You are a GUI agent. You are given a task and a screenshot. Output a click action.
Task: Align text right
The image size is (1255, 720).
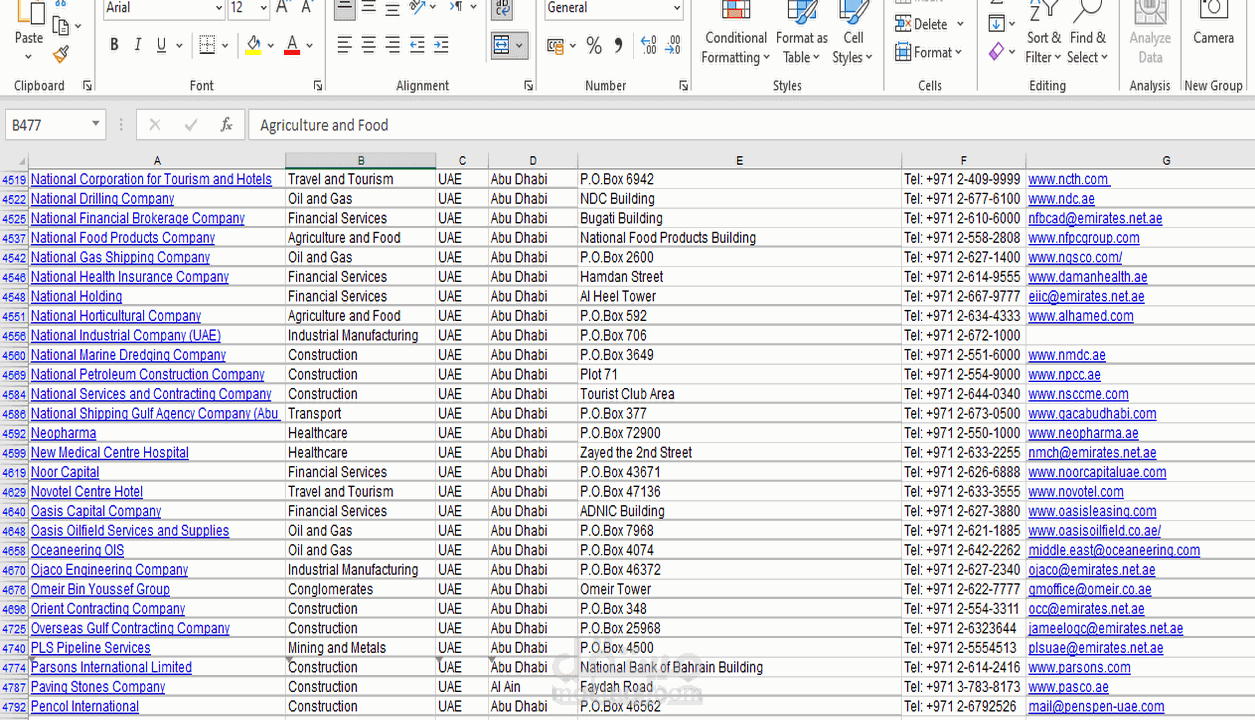[392, 45]
